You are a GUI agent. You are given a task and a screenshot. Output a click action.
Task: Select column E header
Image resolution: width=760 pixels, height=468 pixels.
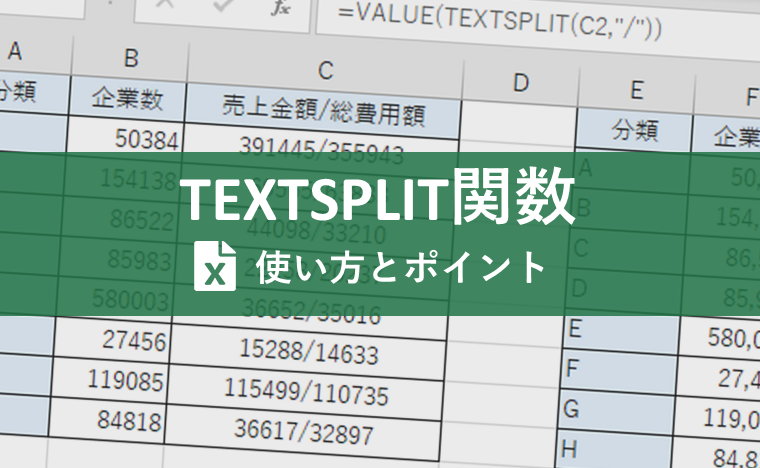pyautogui.click(x=636, y=90)
